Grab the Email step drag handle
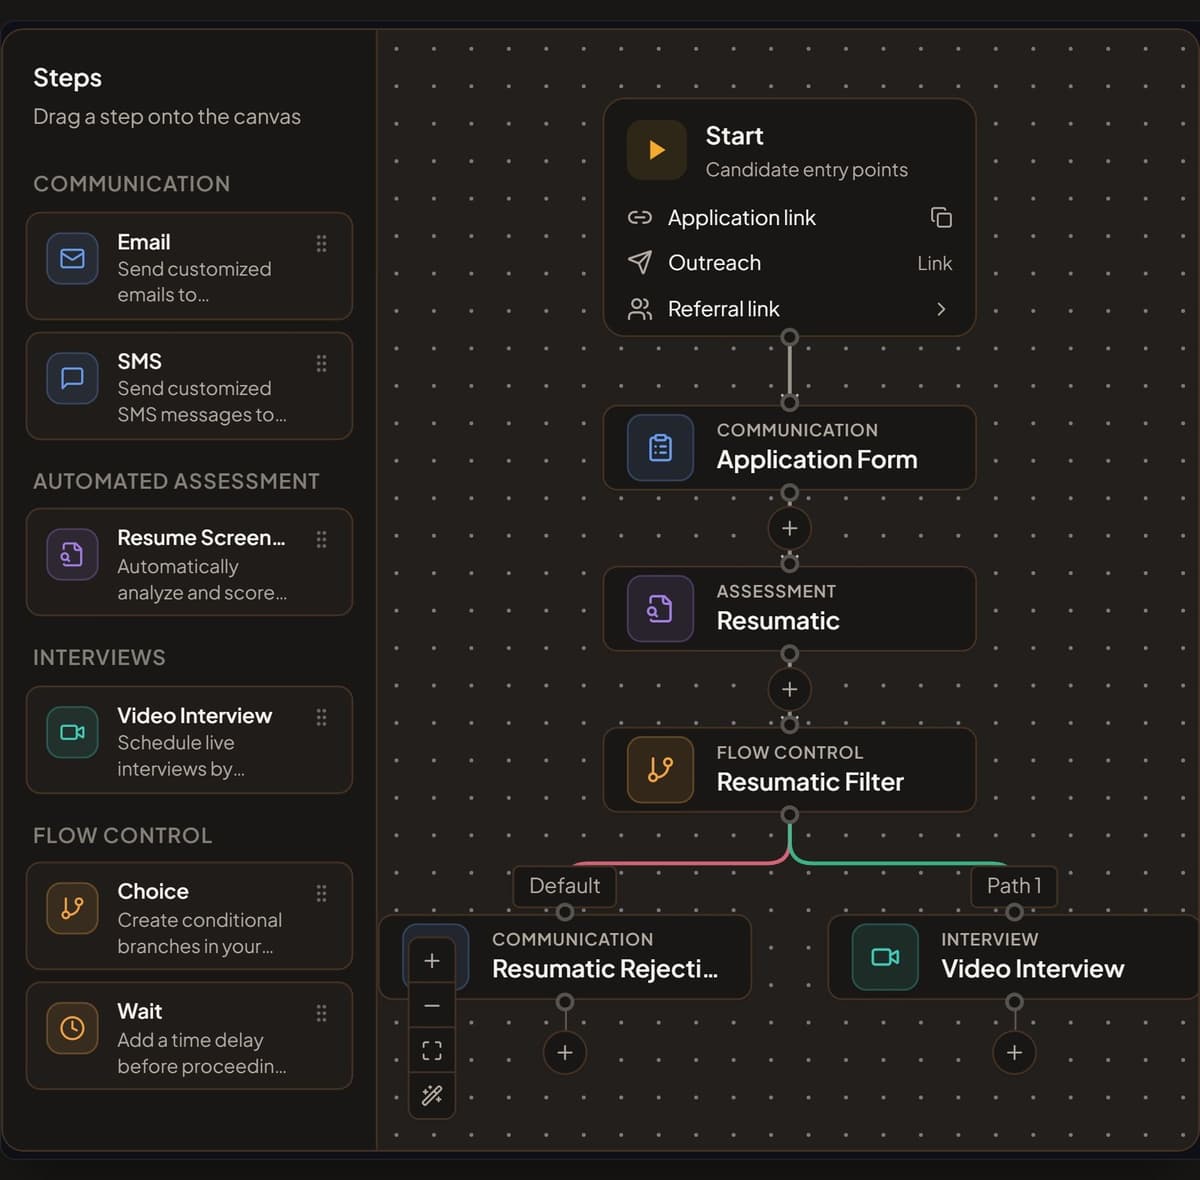 (x=321, y=243)
